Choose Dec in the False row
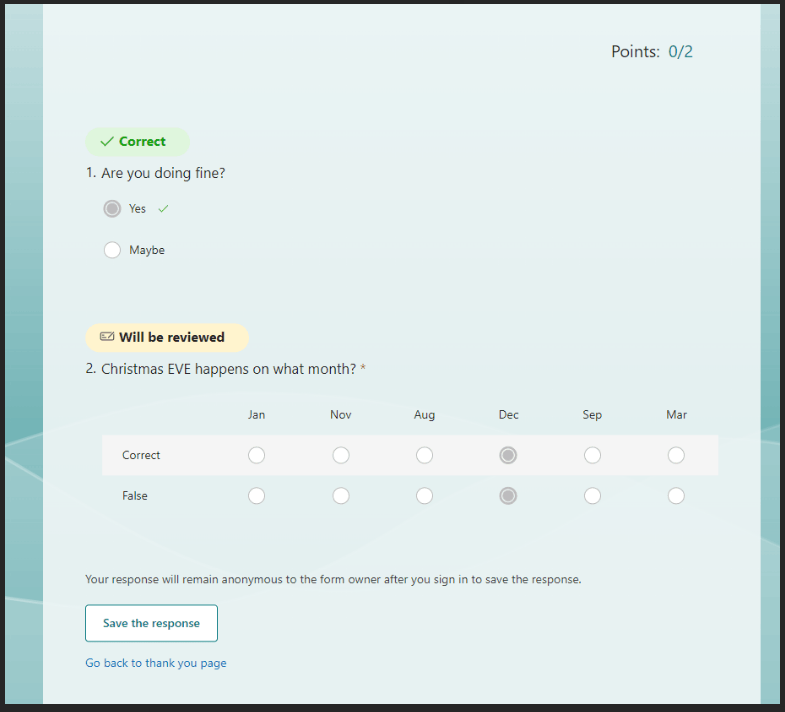 (x=508, y=496)
